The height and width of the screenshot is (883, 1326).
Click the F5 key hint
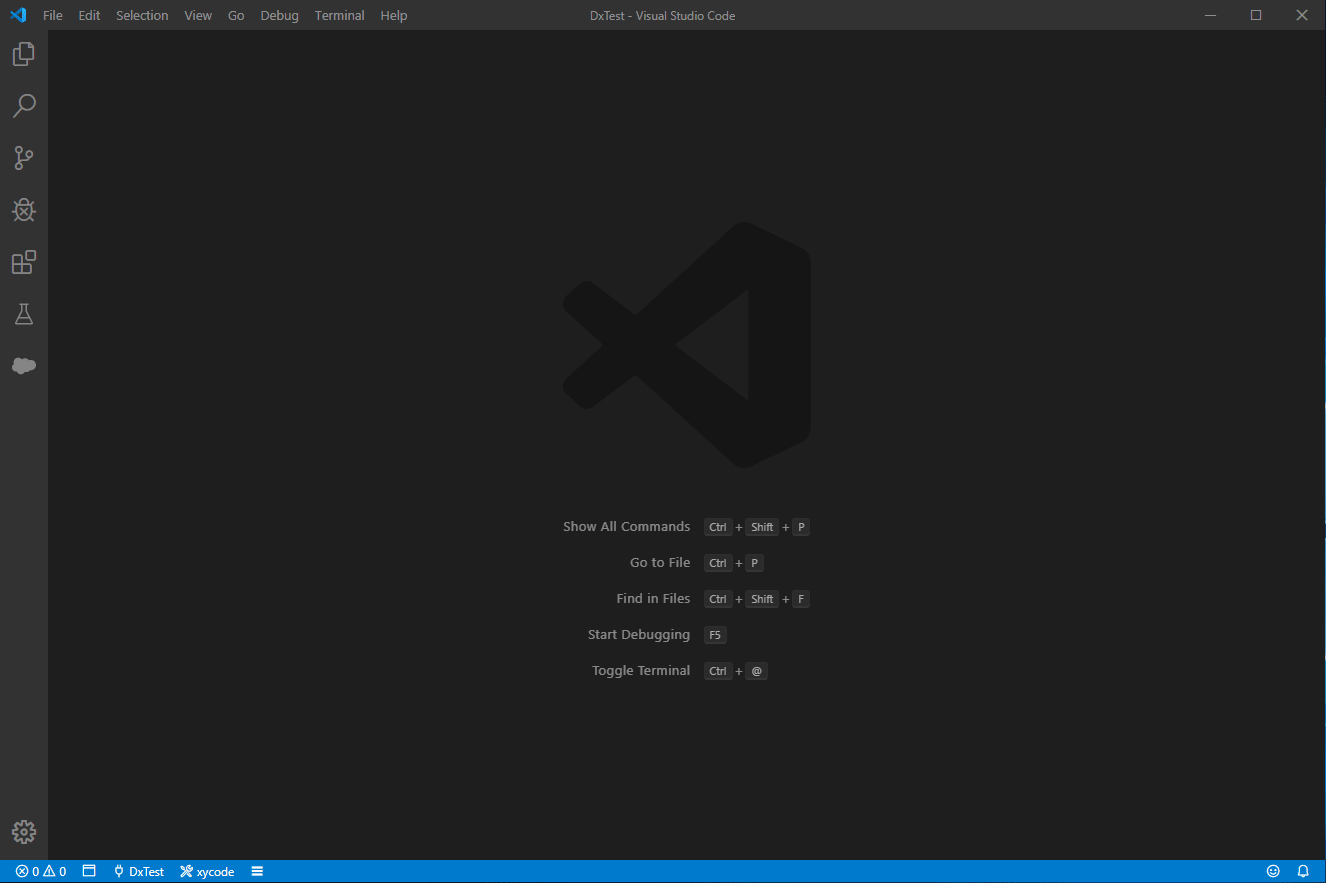pyautogui.click(x=715, y=635)
